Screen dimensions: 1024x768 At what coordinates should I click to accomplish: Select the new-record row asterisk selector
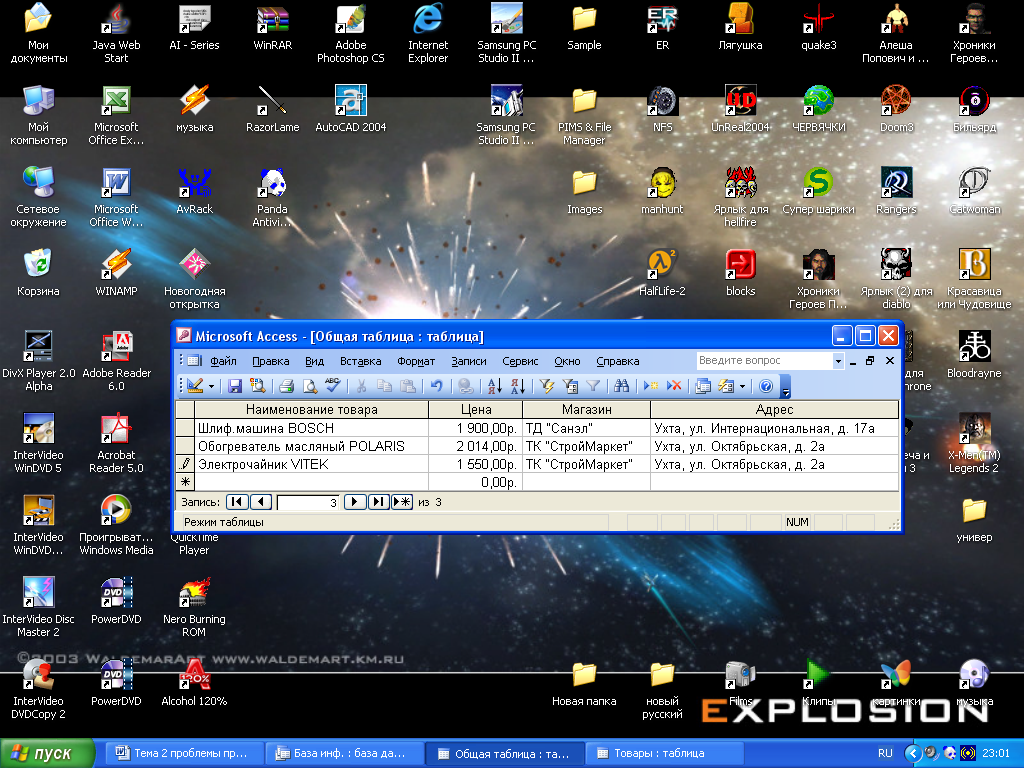click(x=185, y=482)
